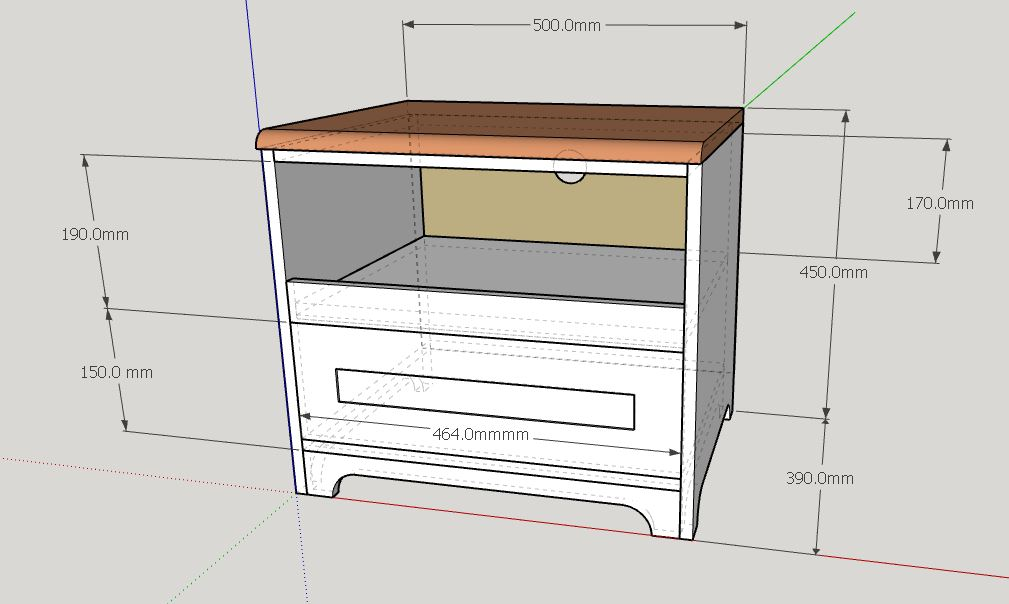The width and height of the screenshot is (1009, 604).
Task: Select the 464.0mm drawer width dimension
Action: [481, 434]
